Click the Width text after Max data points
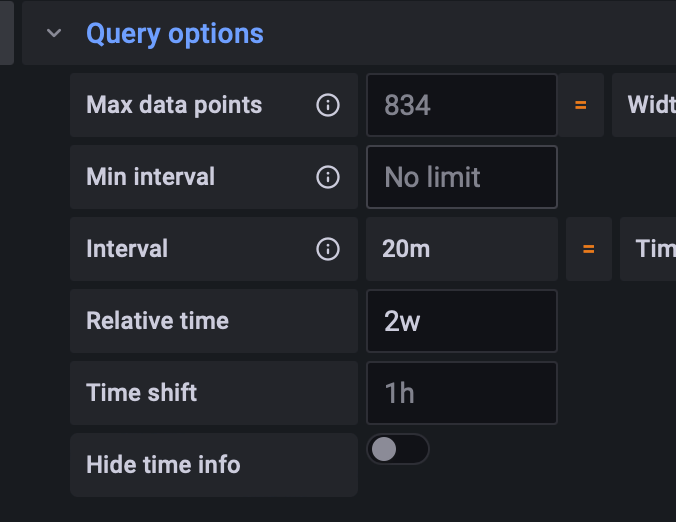This screenshot has width=676, height=522. click(x=650, y=105)
